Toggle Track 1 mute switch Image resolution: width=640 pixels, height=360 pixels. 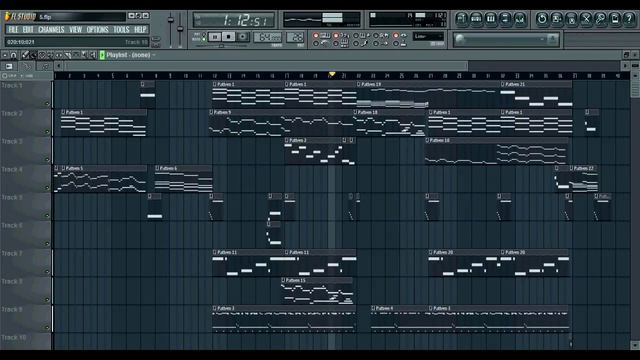click(x=47, y=104)
